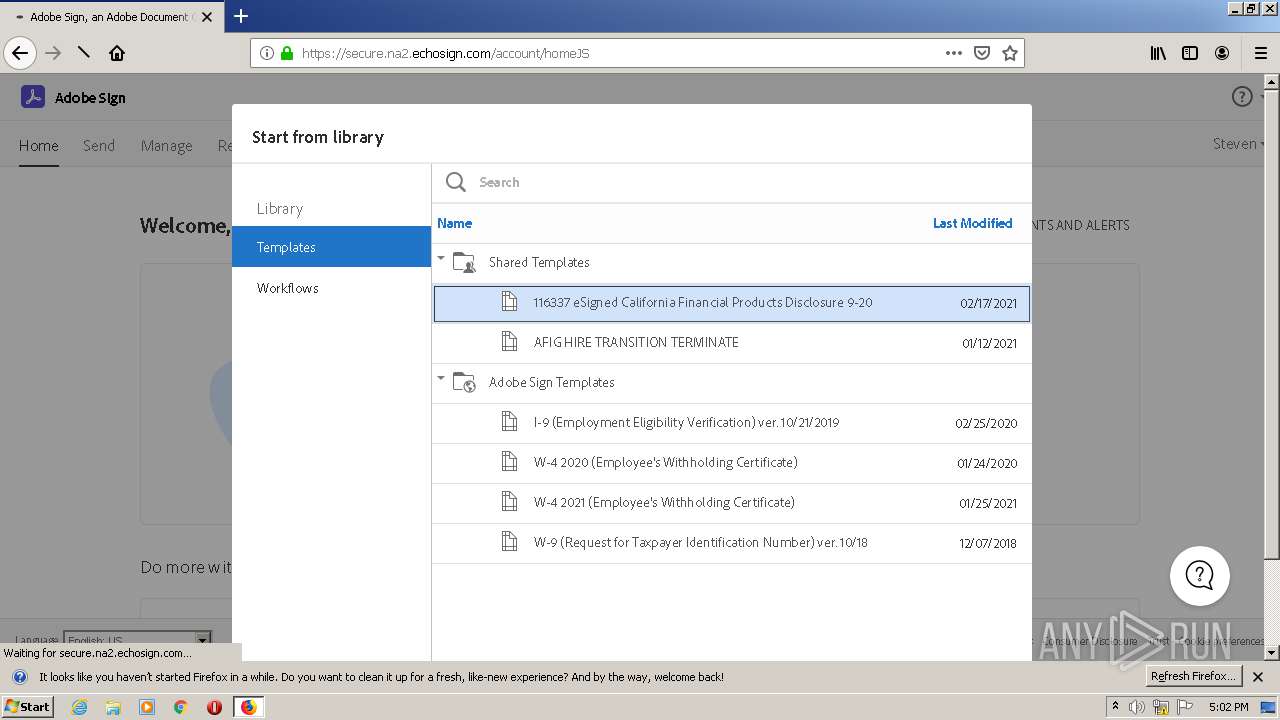Click the taskbar clock showing 5:02 PM

click(1228, 707)
